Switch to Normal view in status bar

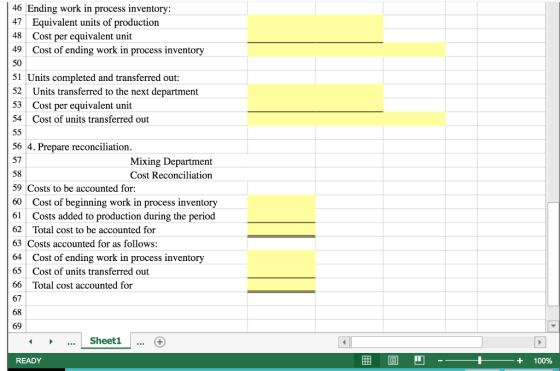point(366,360)
